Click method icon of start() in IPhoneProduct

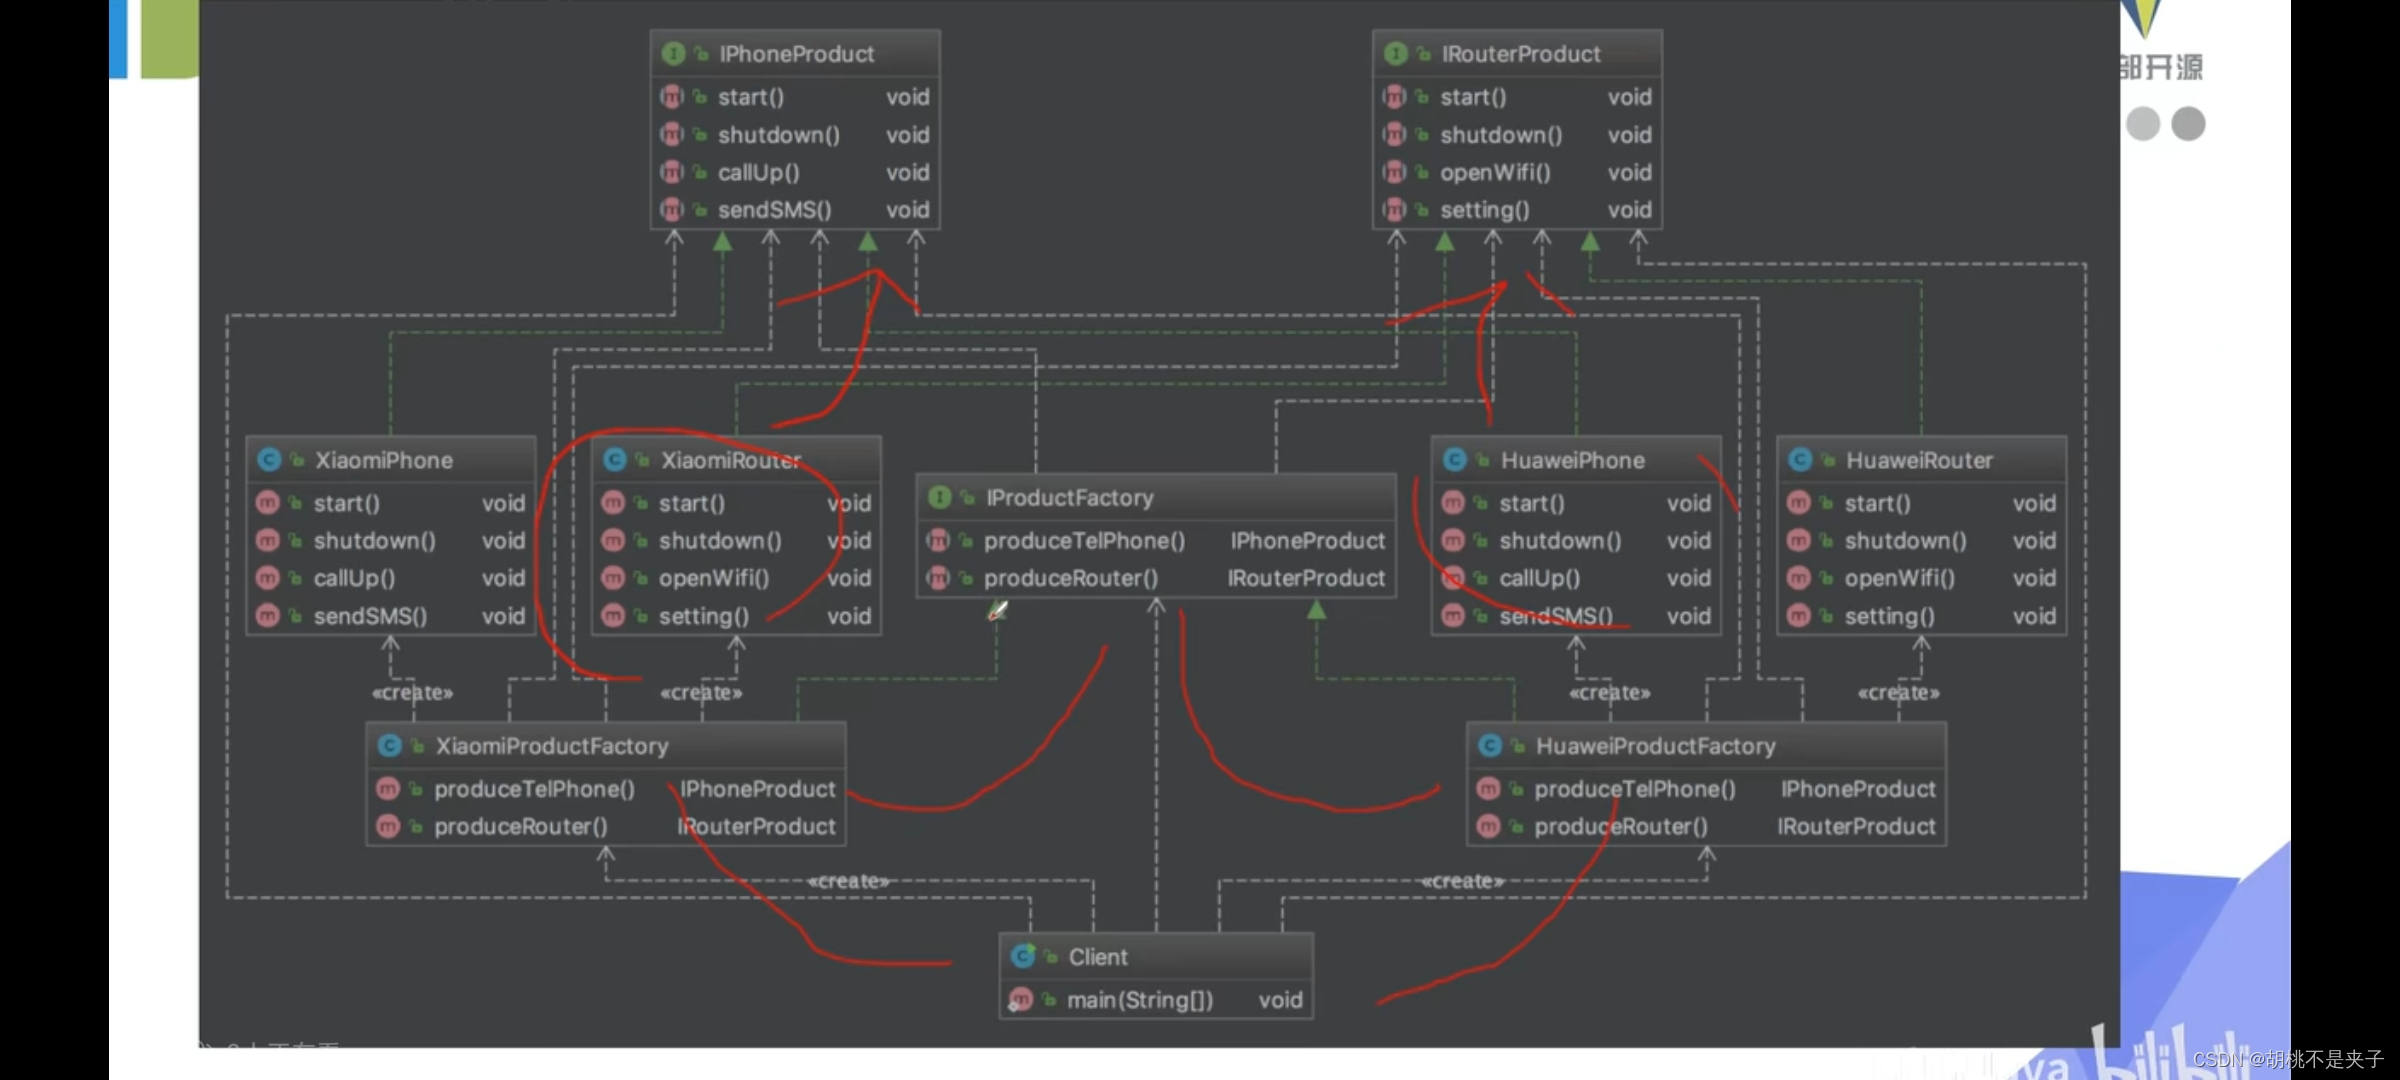coord(672,97)
